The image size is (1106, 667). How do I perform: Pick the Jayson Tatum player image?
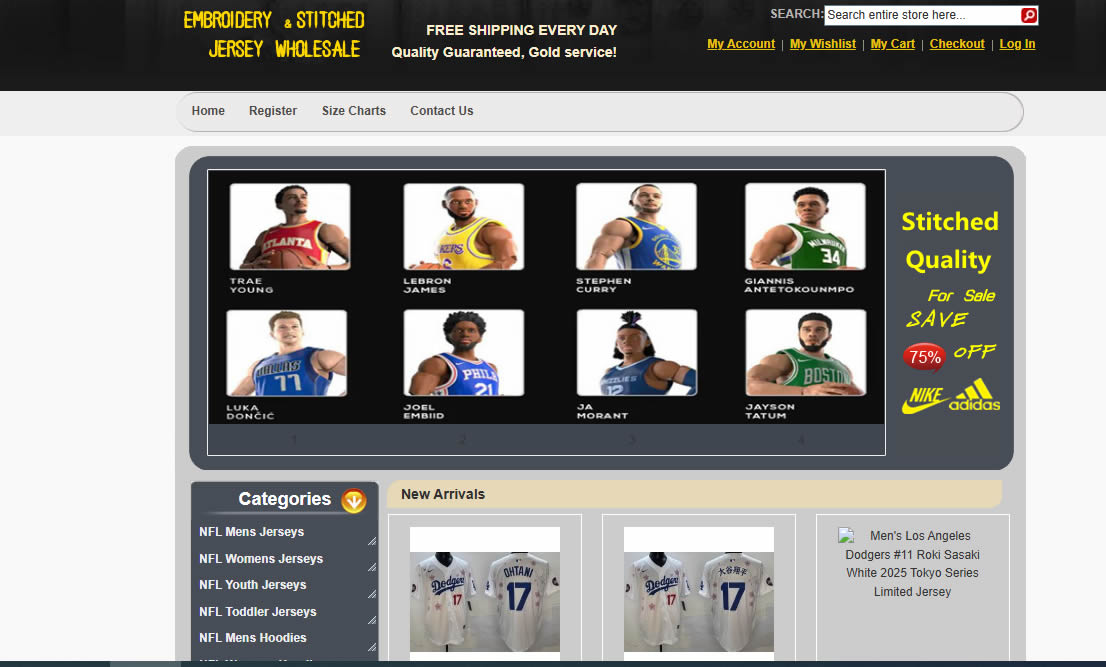click(806, 353)
